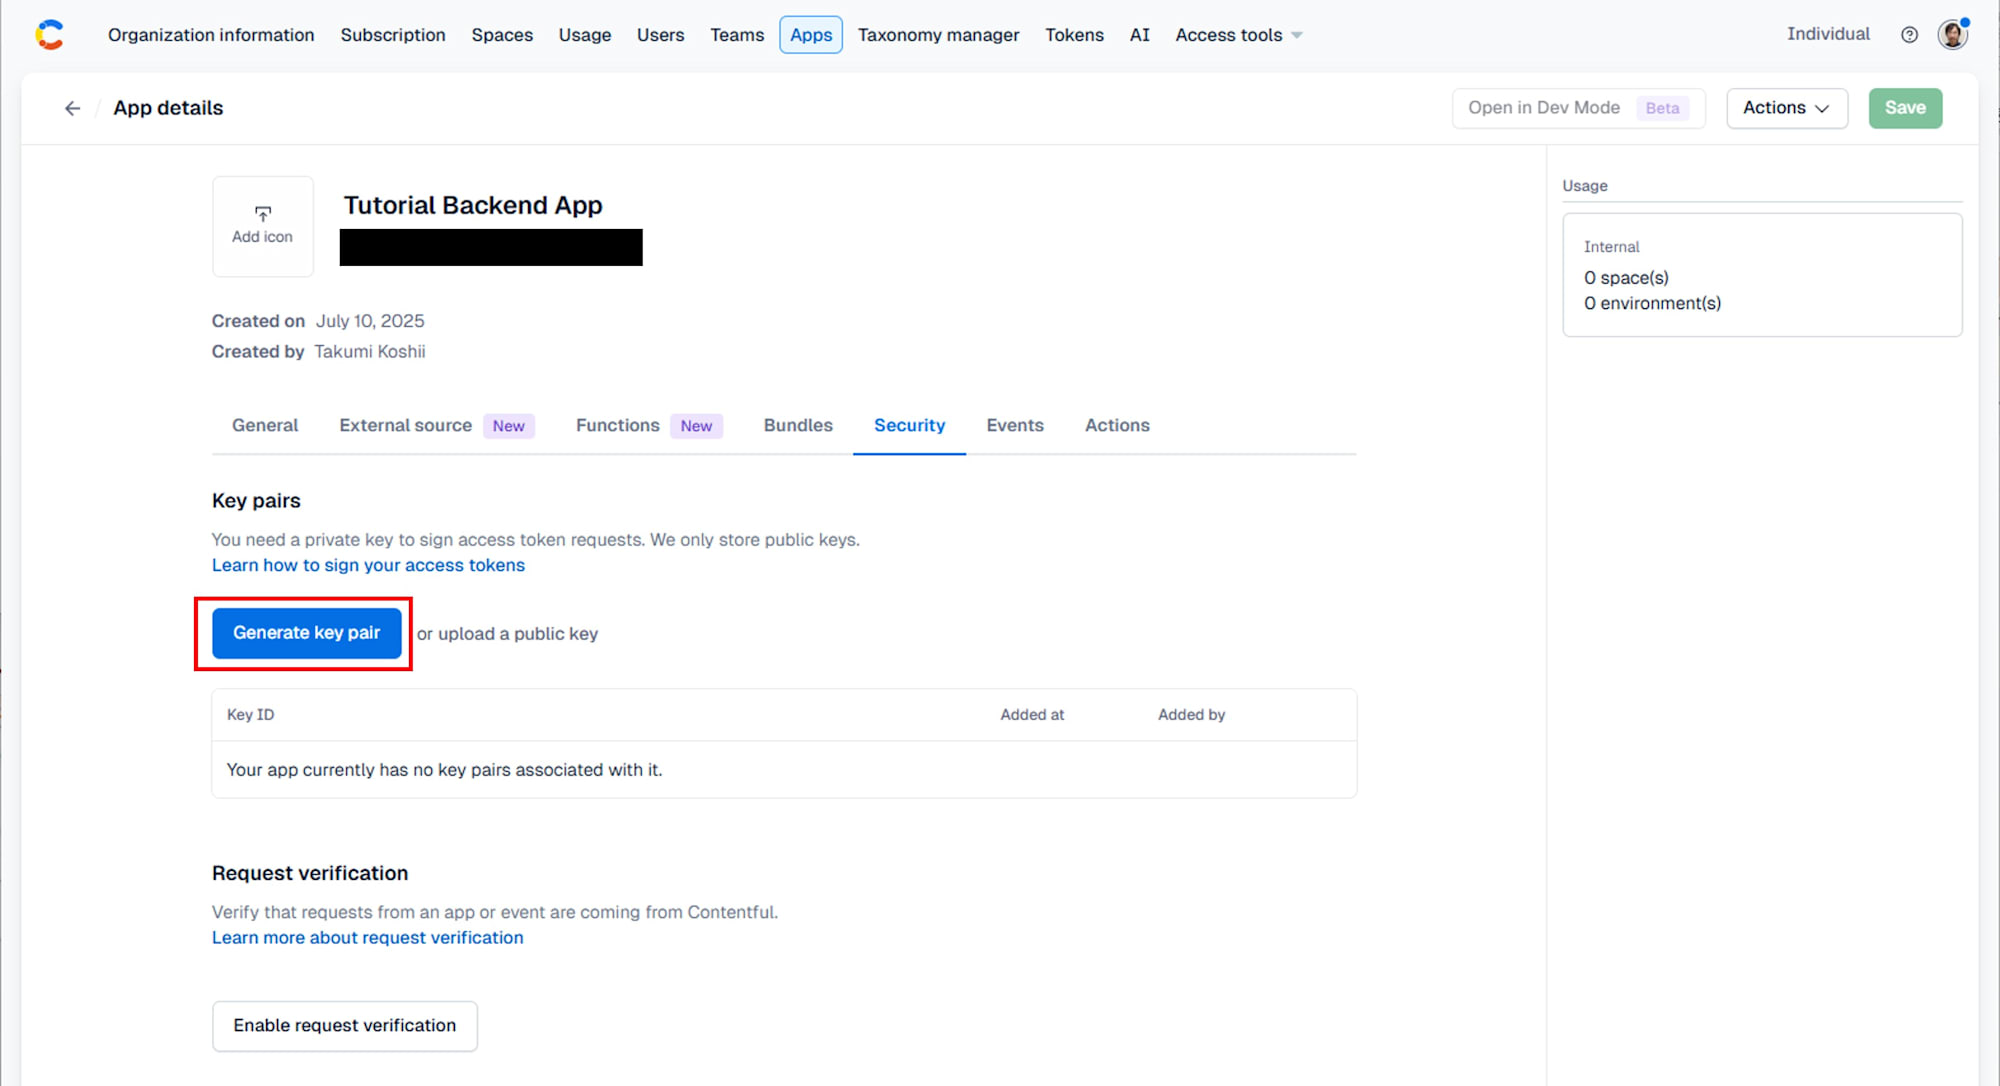Screen dimensions: 2000x1086
Task: Click Open in Dev Mode button
Action: point(1578,108)
